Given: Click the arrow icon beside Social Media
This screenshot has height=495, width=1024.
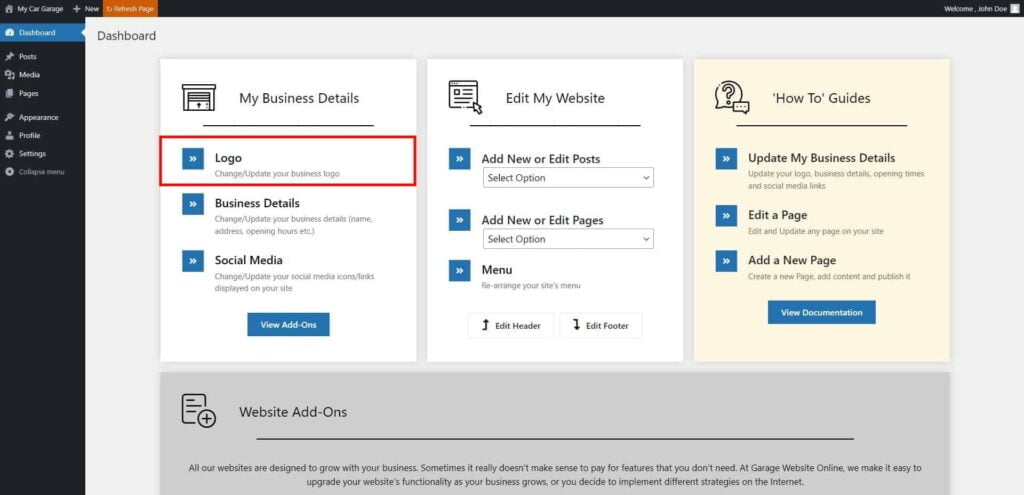Looking at the screenshot, I should click(x=193, y=261).
